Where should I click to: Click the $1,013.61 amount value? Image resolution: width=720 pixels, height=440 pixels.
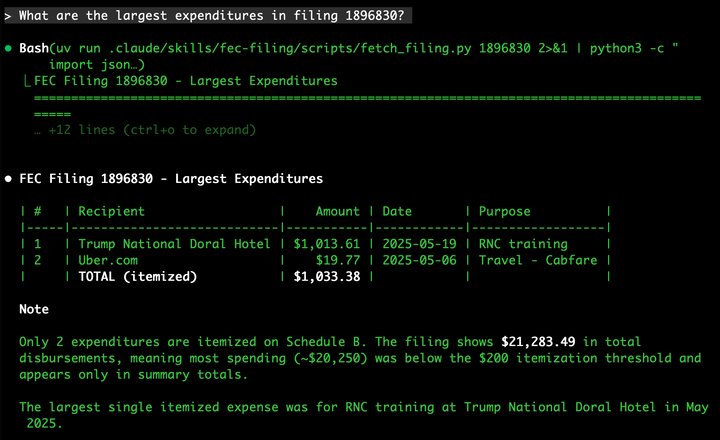pyautogui.click(x=327, y=244)
